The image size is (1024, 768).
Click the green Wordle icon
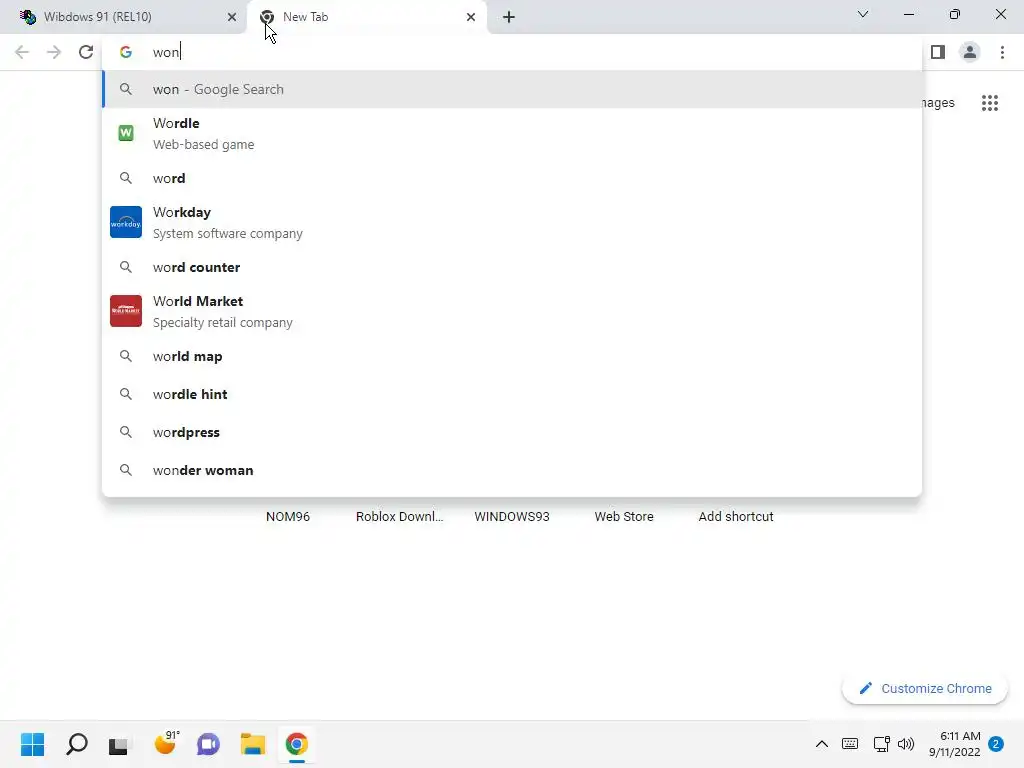pos(126,133)
